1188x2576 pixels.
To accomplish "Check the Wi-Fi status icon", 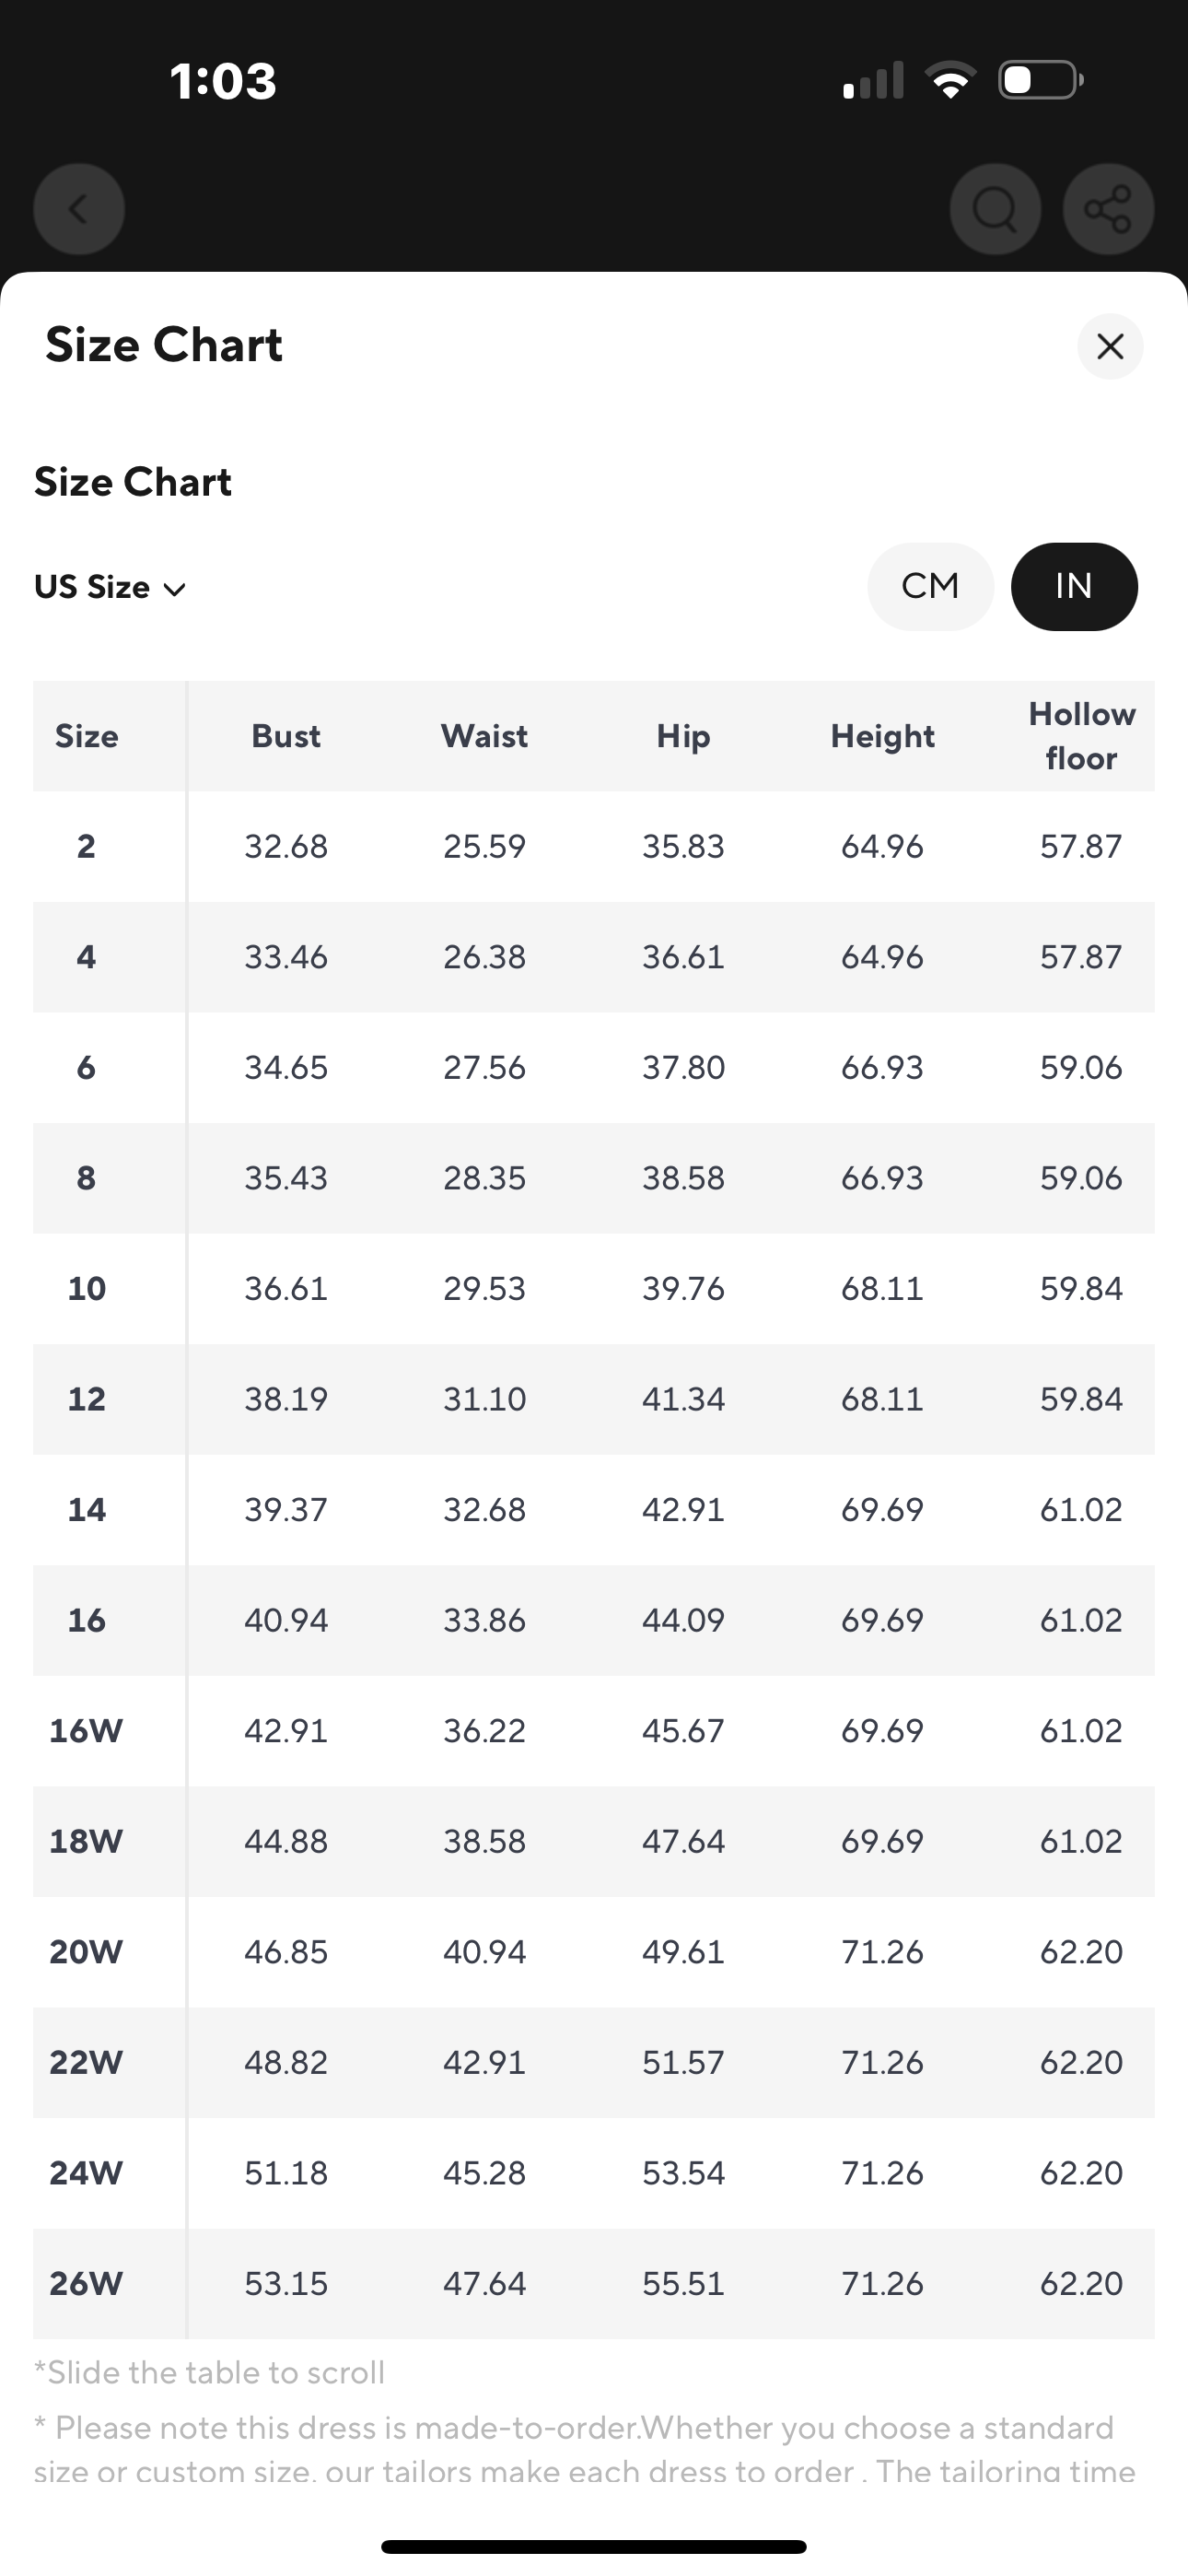I will [950, 80].
